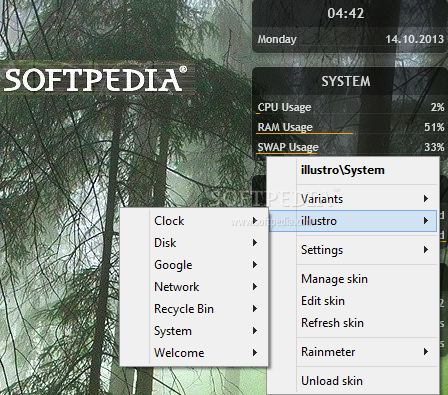The width and height of the screenshot is (448, 395).
Task: Click the 33% SWAP value
Action: [x=434, y=147]
